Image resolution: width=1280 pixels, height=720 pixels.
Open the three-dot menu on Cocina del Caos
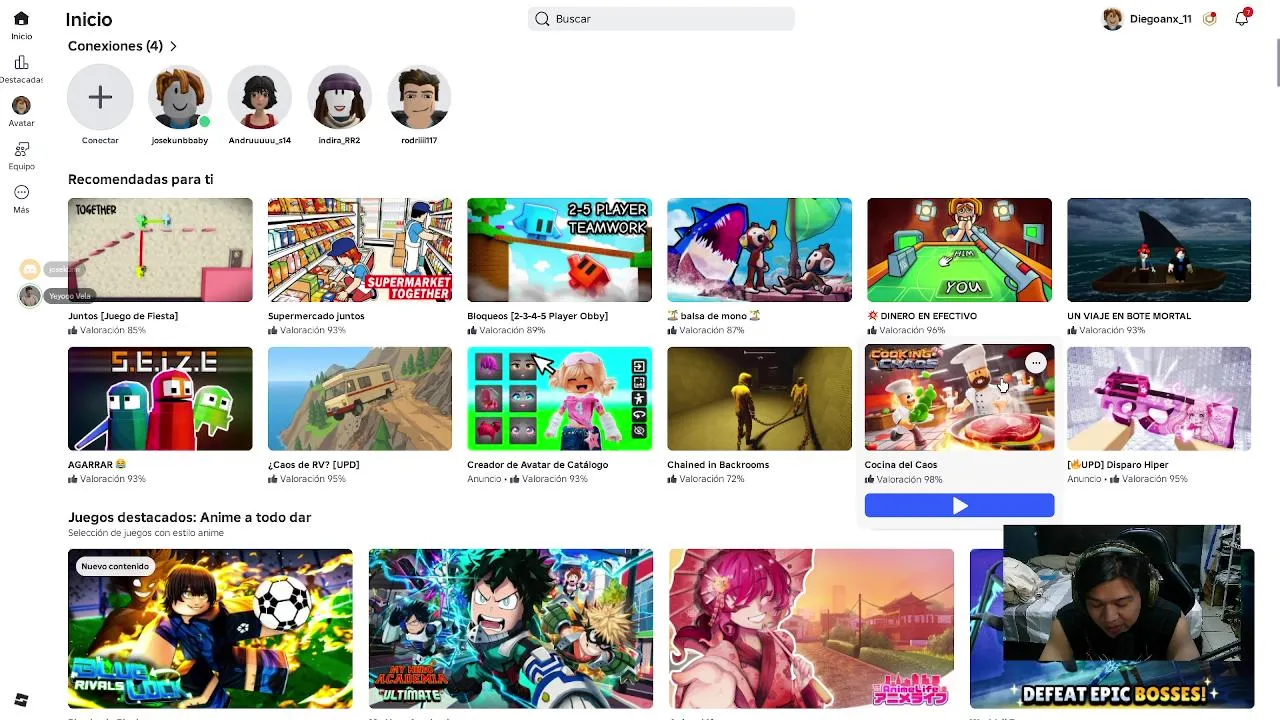pyautogui.click(x=1036, y=363)
